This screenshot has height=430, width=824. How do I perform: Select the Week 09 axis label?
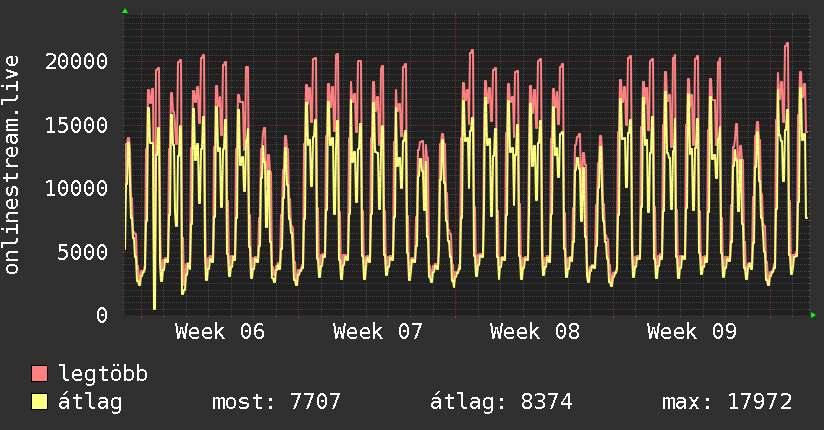(x=692, y=332)
